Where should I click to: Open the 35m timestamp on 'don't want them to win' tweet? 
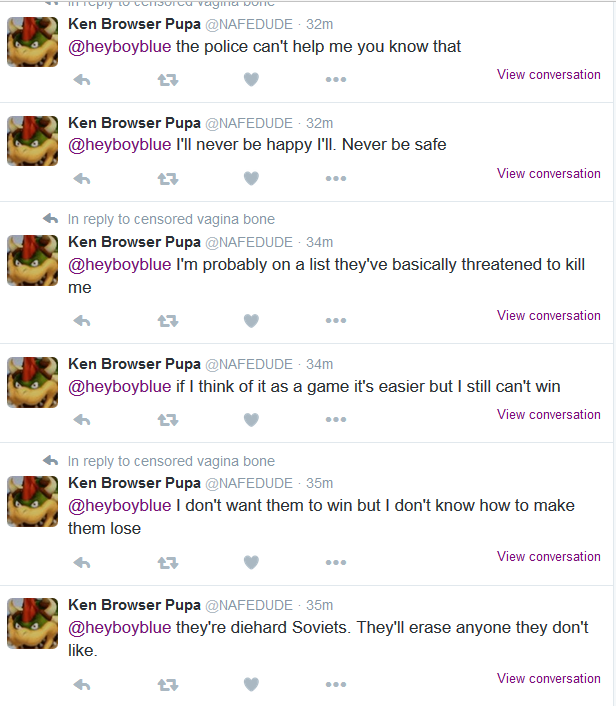tap(319, 483)
